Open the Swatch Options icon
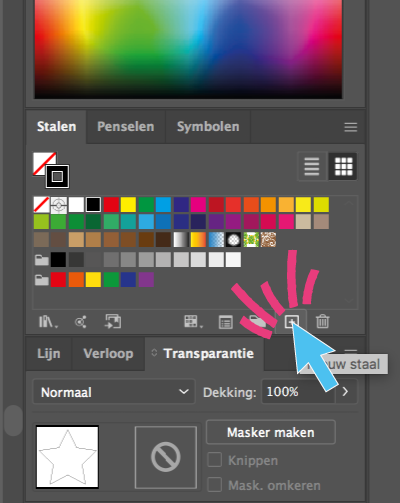 point(226,322)
